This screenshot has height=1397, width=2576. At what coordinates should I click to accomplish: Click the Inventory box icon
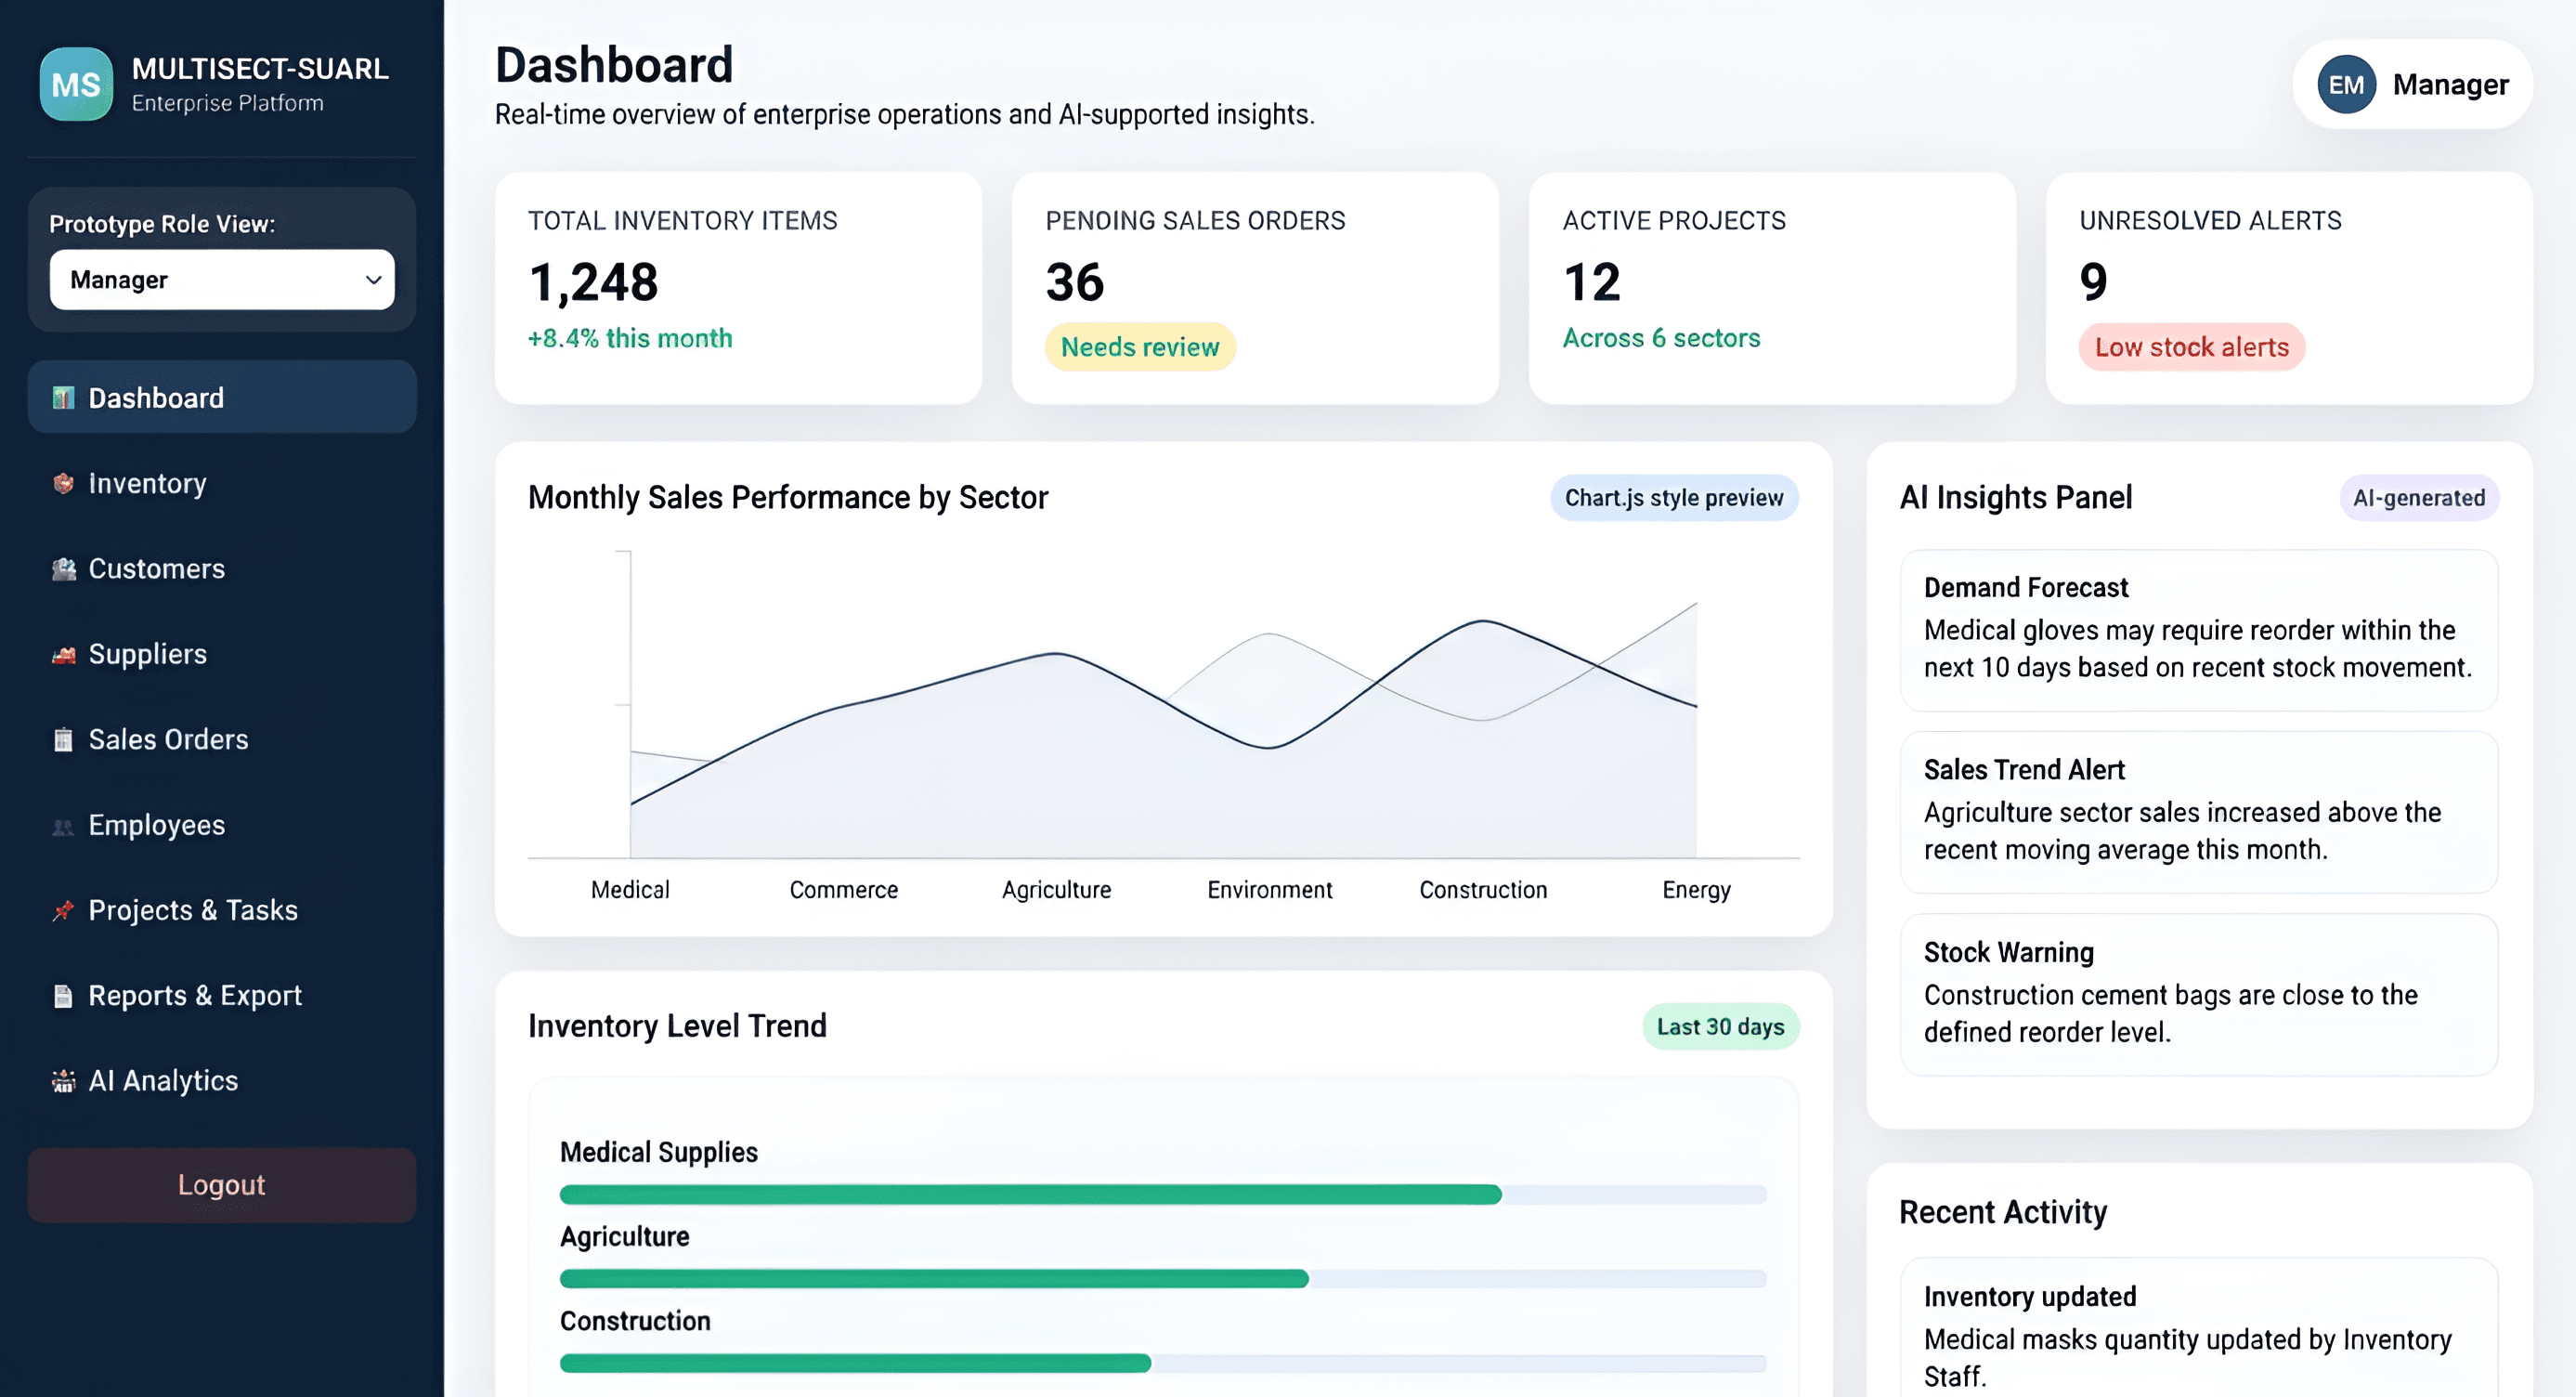click(x=63, y=483)
